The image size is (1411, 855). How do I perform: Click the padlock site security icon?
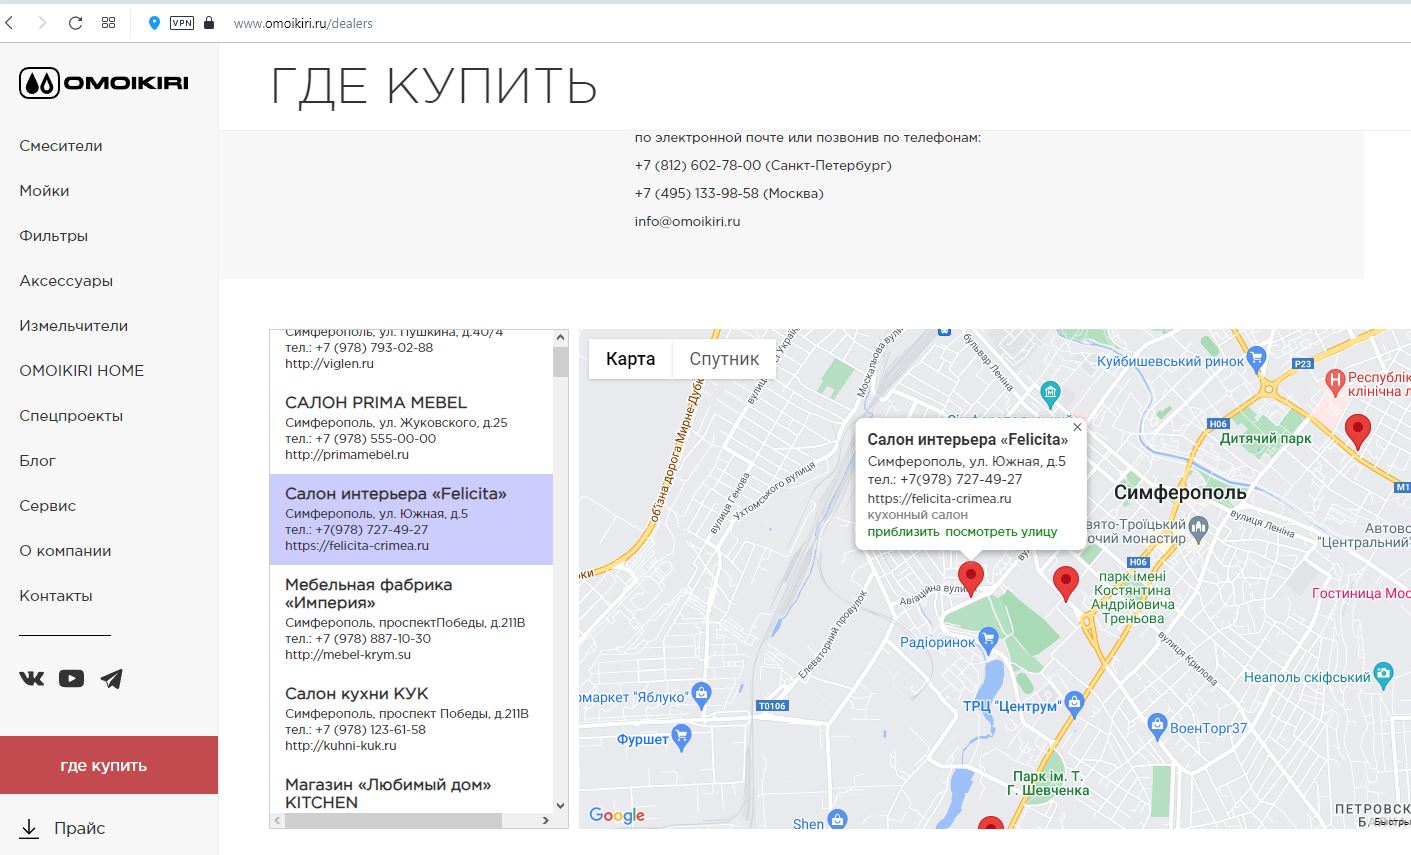point(209,23)
